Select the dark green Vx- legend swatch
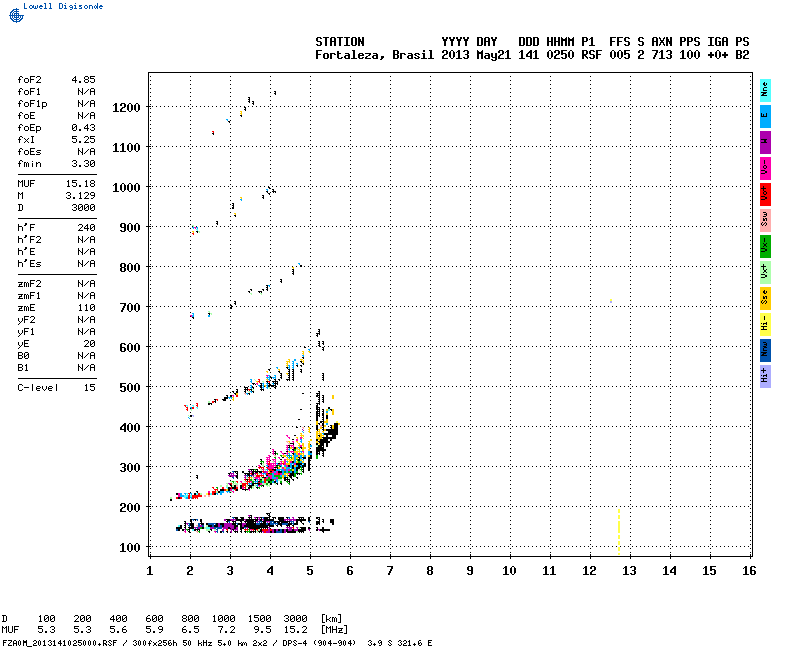The height and width of the screenshot is (650, 800). click(x=765, y=246)
